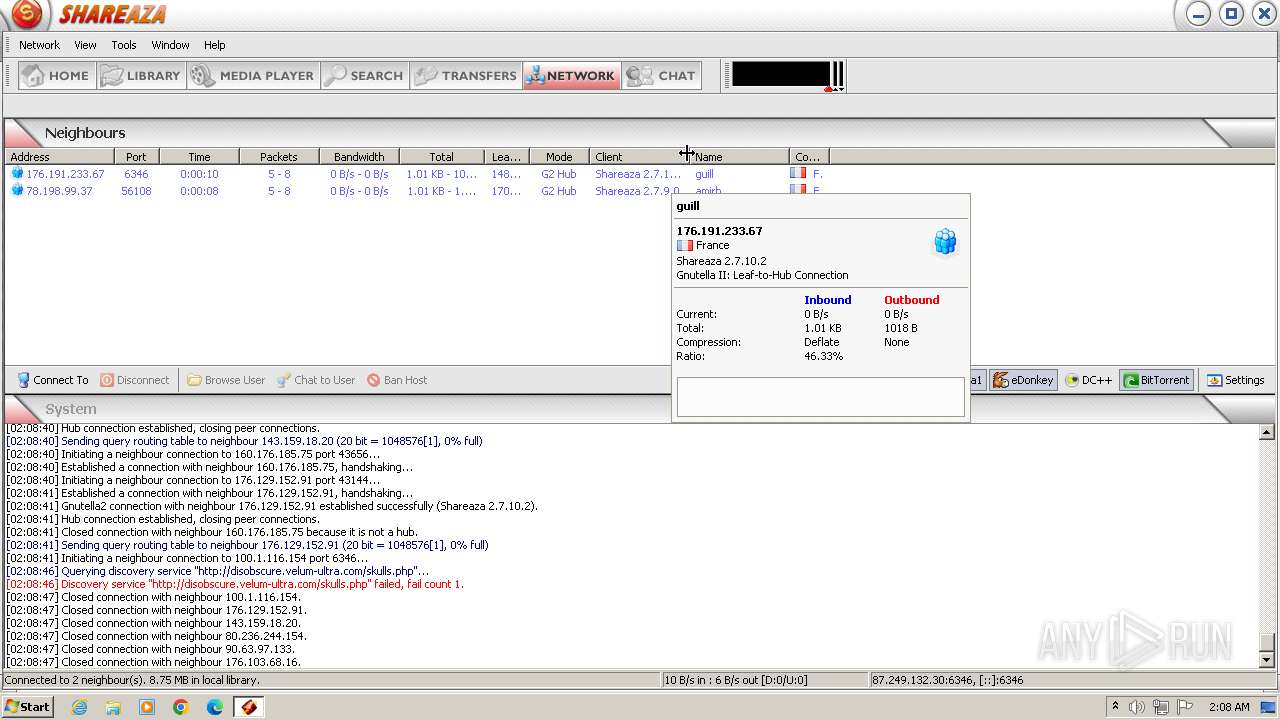Open the View menu
The image size is (1280, 720).
pyautogui.click(x=85, y=45)
